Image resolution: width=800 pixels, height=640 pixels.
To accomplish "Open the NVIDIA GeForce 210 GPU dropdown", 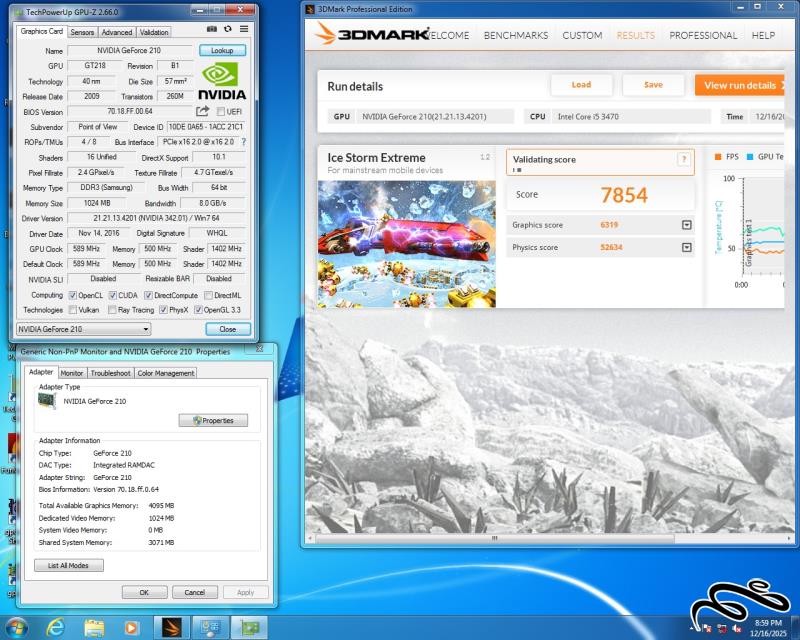I will tap(84, 329).
